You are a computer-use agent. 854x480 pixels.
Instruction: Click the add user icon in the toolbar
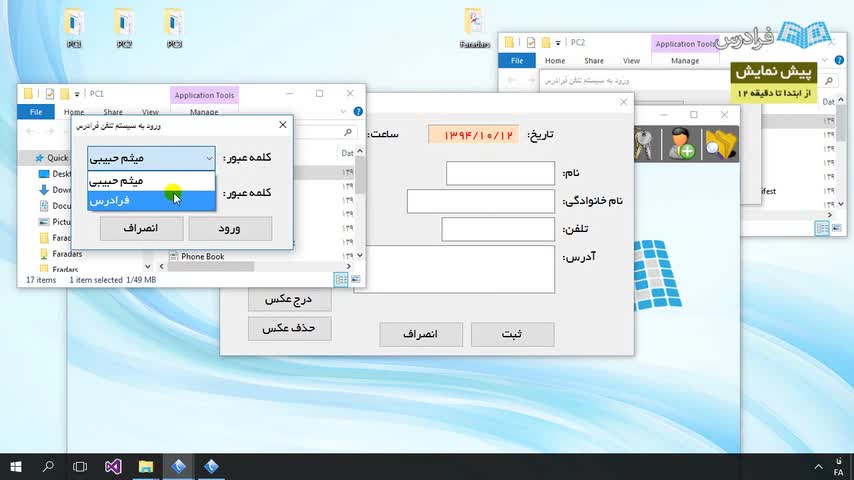coord(681,144)
